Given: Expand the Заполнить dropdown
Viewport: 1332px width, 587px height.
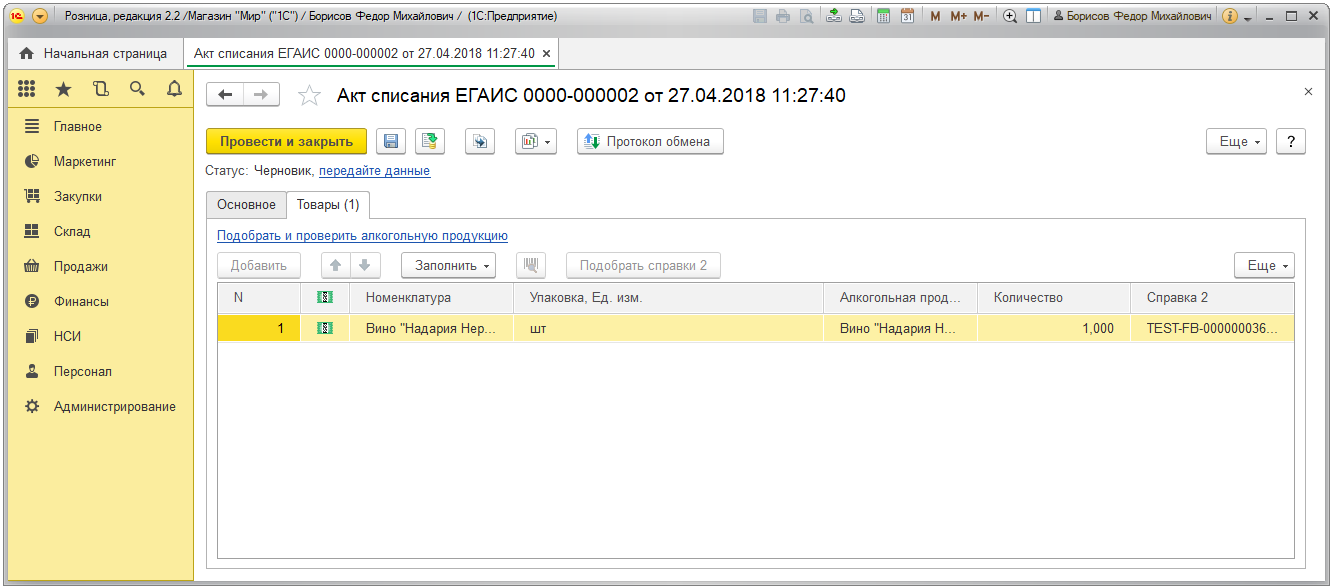Looking at the screenshot, I should click(448, 266).
